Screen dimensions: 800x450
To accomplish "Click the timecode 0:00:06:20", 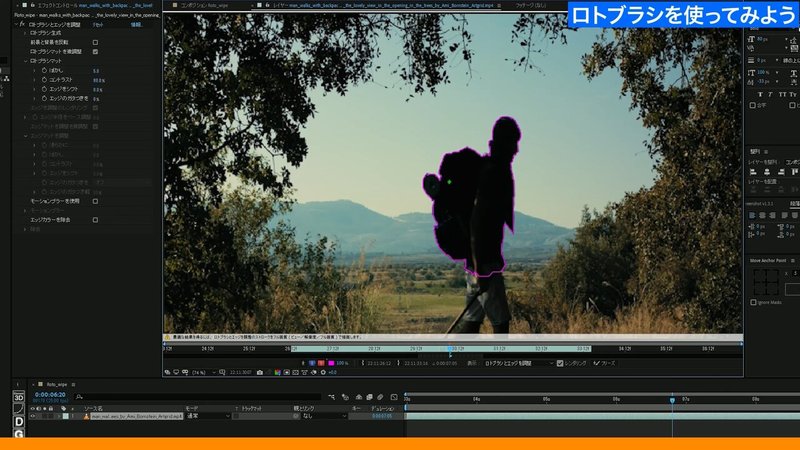I will (50, 394).
